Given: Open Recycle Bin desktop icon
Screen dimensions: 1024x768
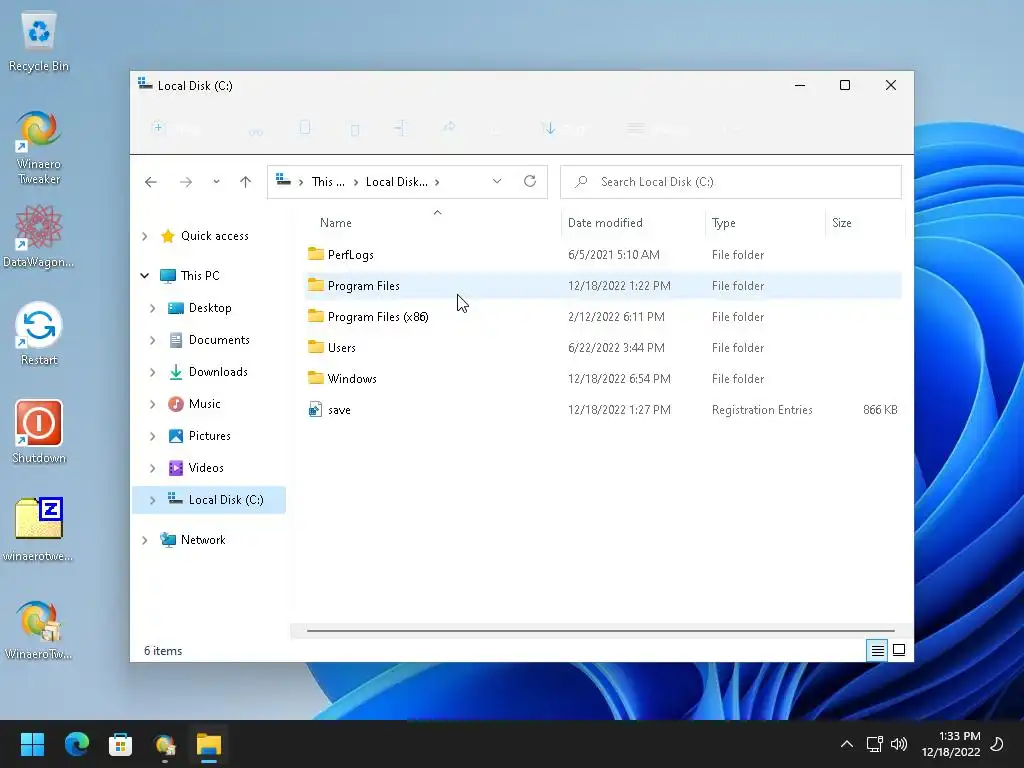Looking at the screenshot, I should coord(39,41).
